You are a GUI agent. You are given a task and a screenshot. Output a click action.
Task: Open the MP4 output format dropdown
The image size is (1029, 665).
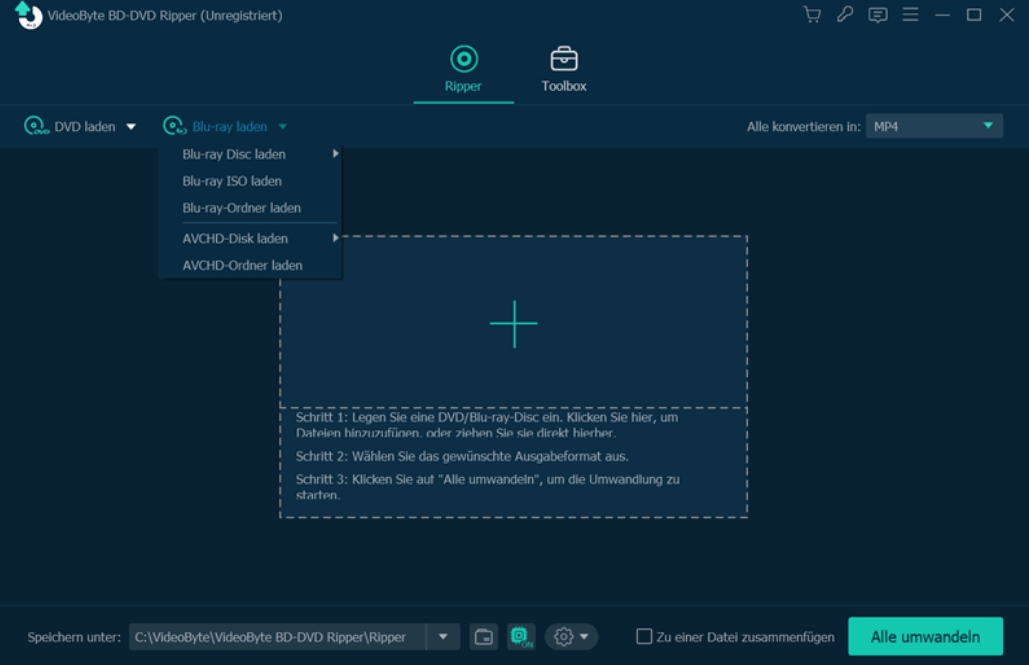point(934,126)
